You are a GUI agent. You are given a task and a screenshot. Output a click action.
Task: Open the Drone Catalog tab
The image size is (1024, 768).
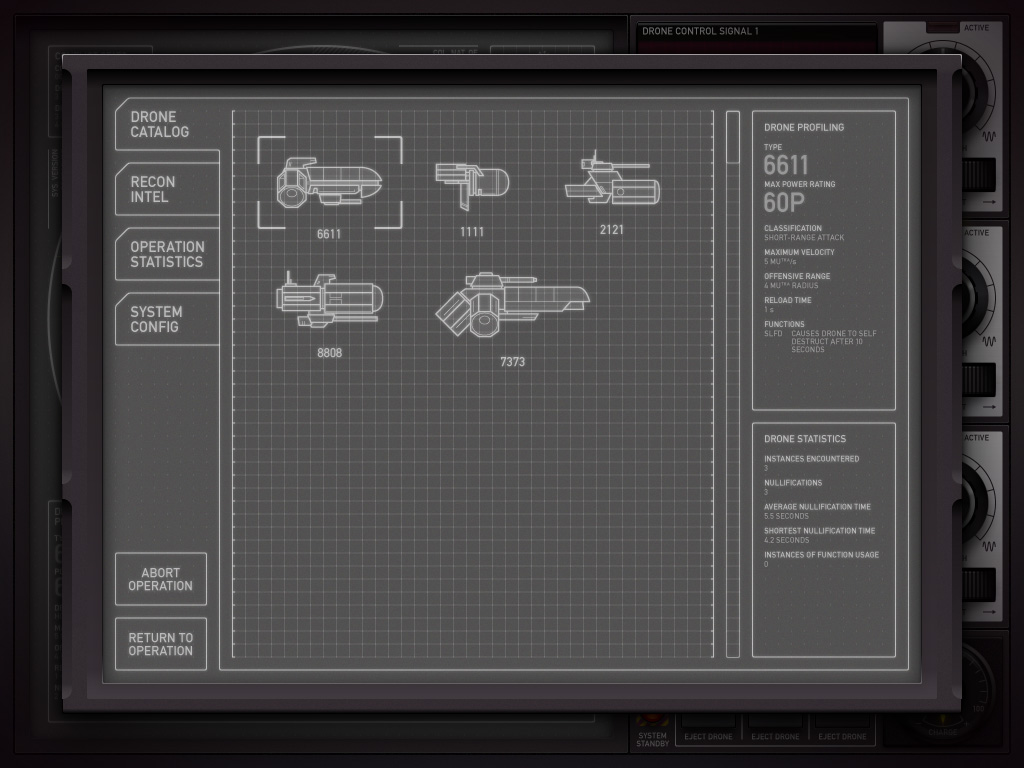click(x=165, y=124)
